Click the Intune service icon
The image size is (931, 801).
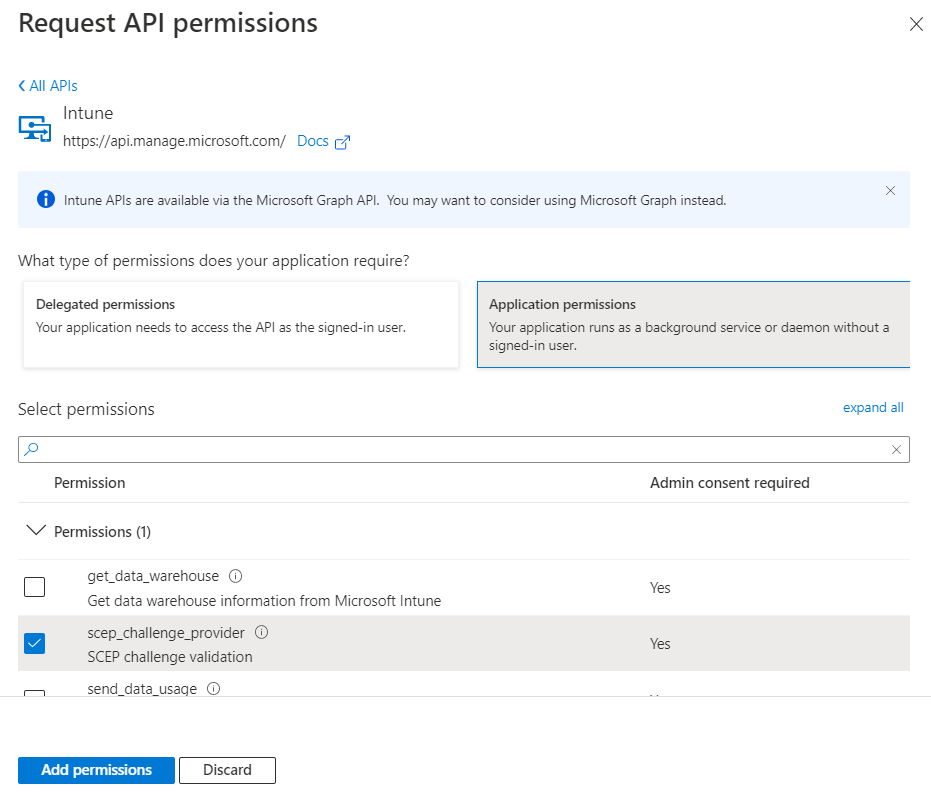[x=35, y=128]
